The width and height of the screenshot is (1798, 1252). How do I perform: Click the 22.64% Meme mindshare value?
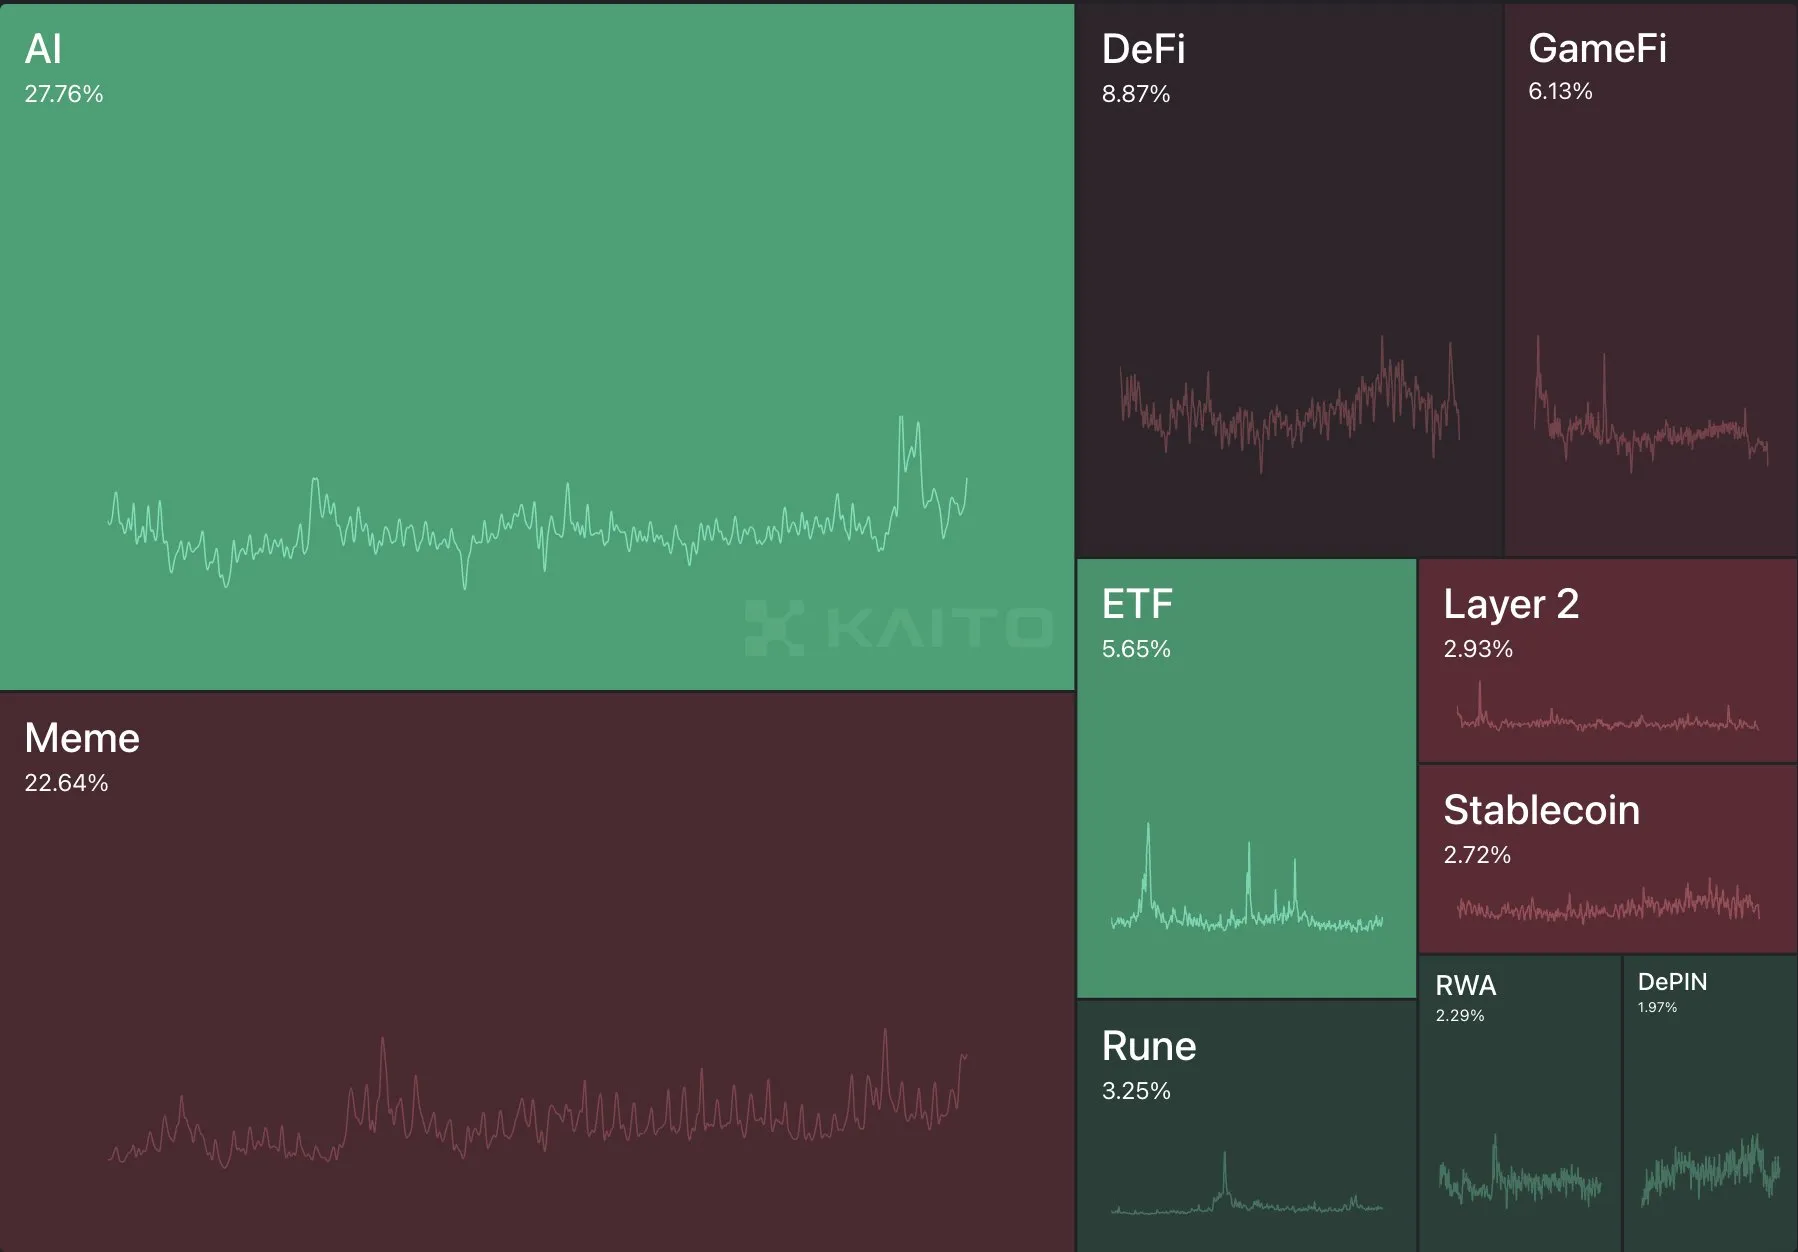click(66, 783)
